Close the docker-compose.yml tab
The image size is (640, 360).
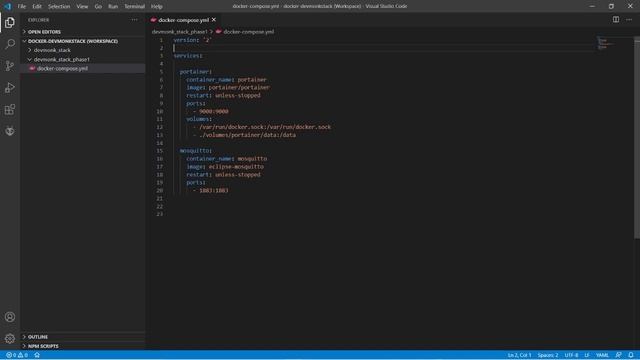(213, 20)
